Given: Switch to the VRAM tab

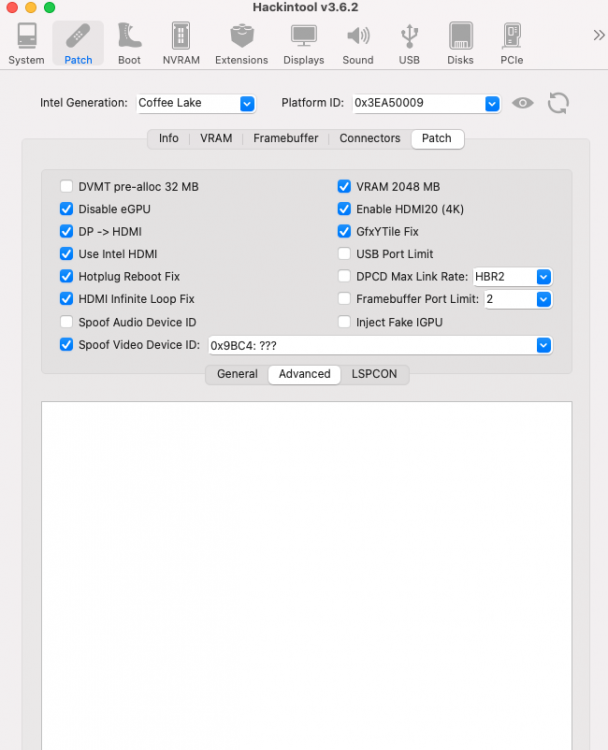Looking at the screenshot, I should pyautogui.click(x=216, y=138).
